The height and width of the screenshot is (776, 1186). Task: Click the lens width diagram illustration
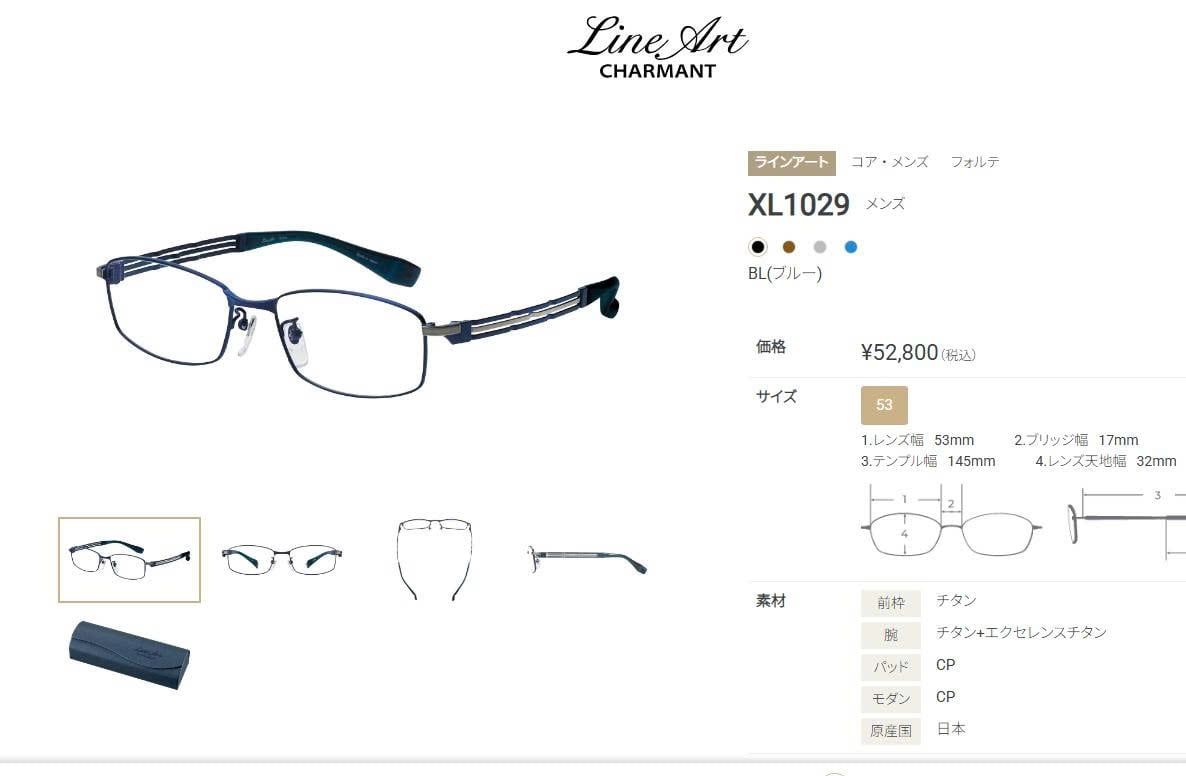(951, 522)
